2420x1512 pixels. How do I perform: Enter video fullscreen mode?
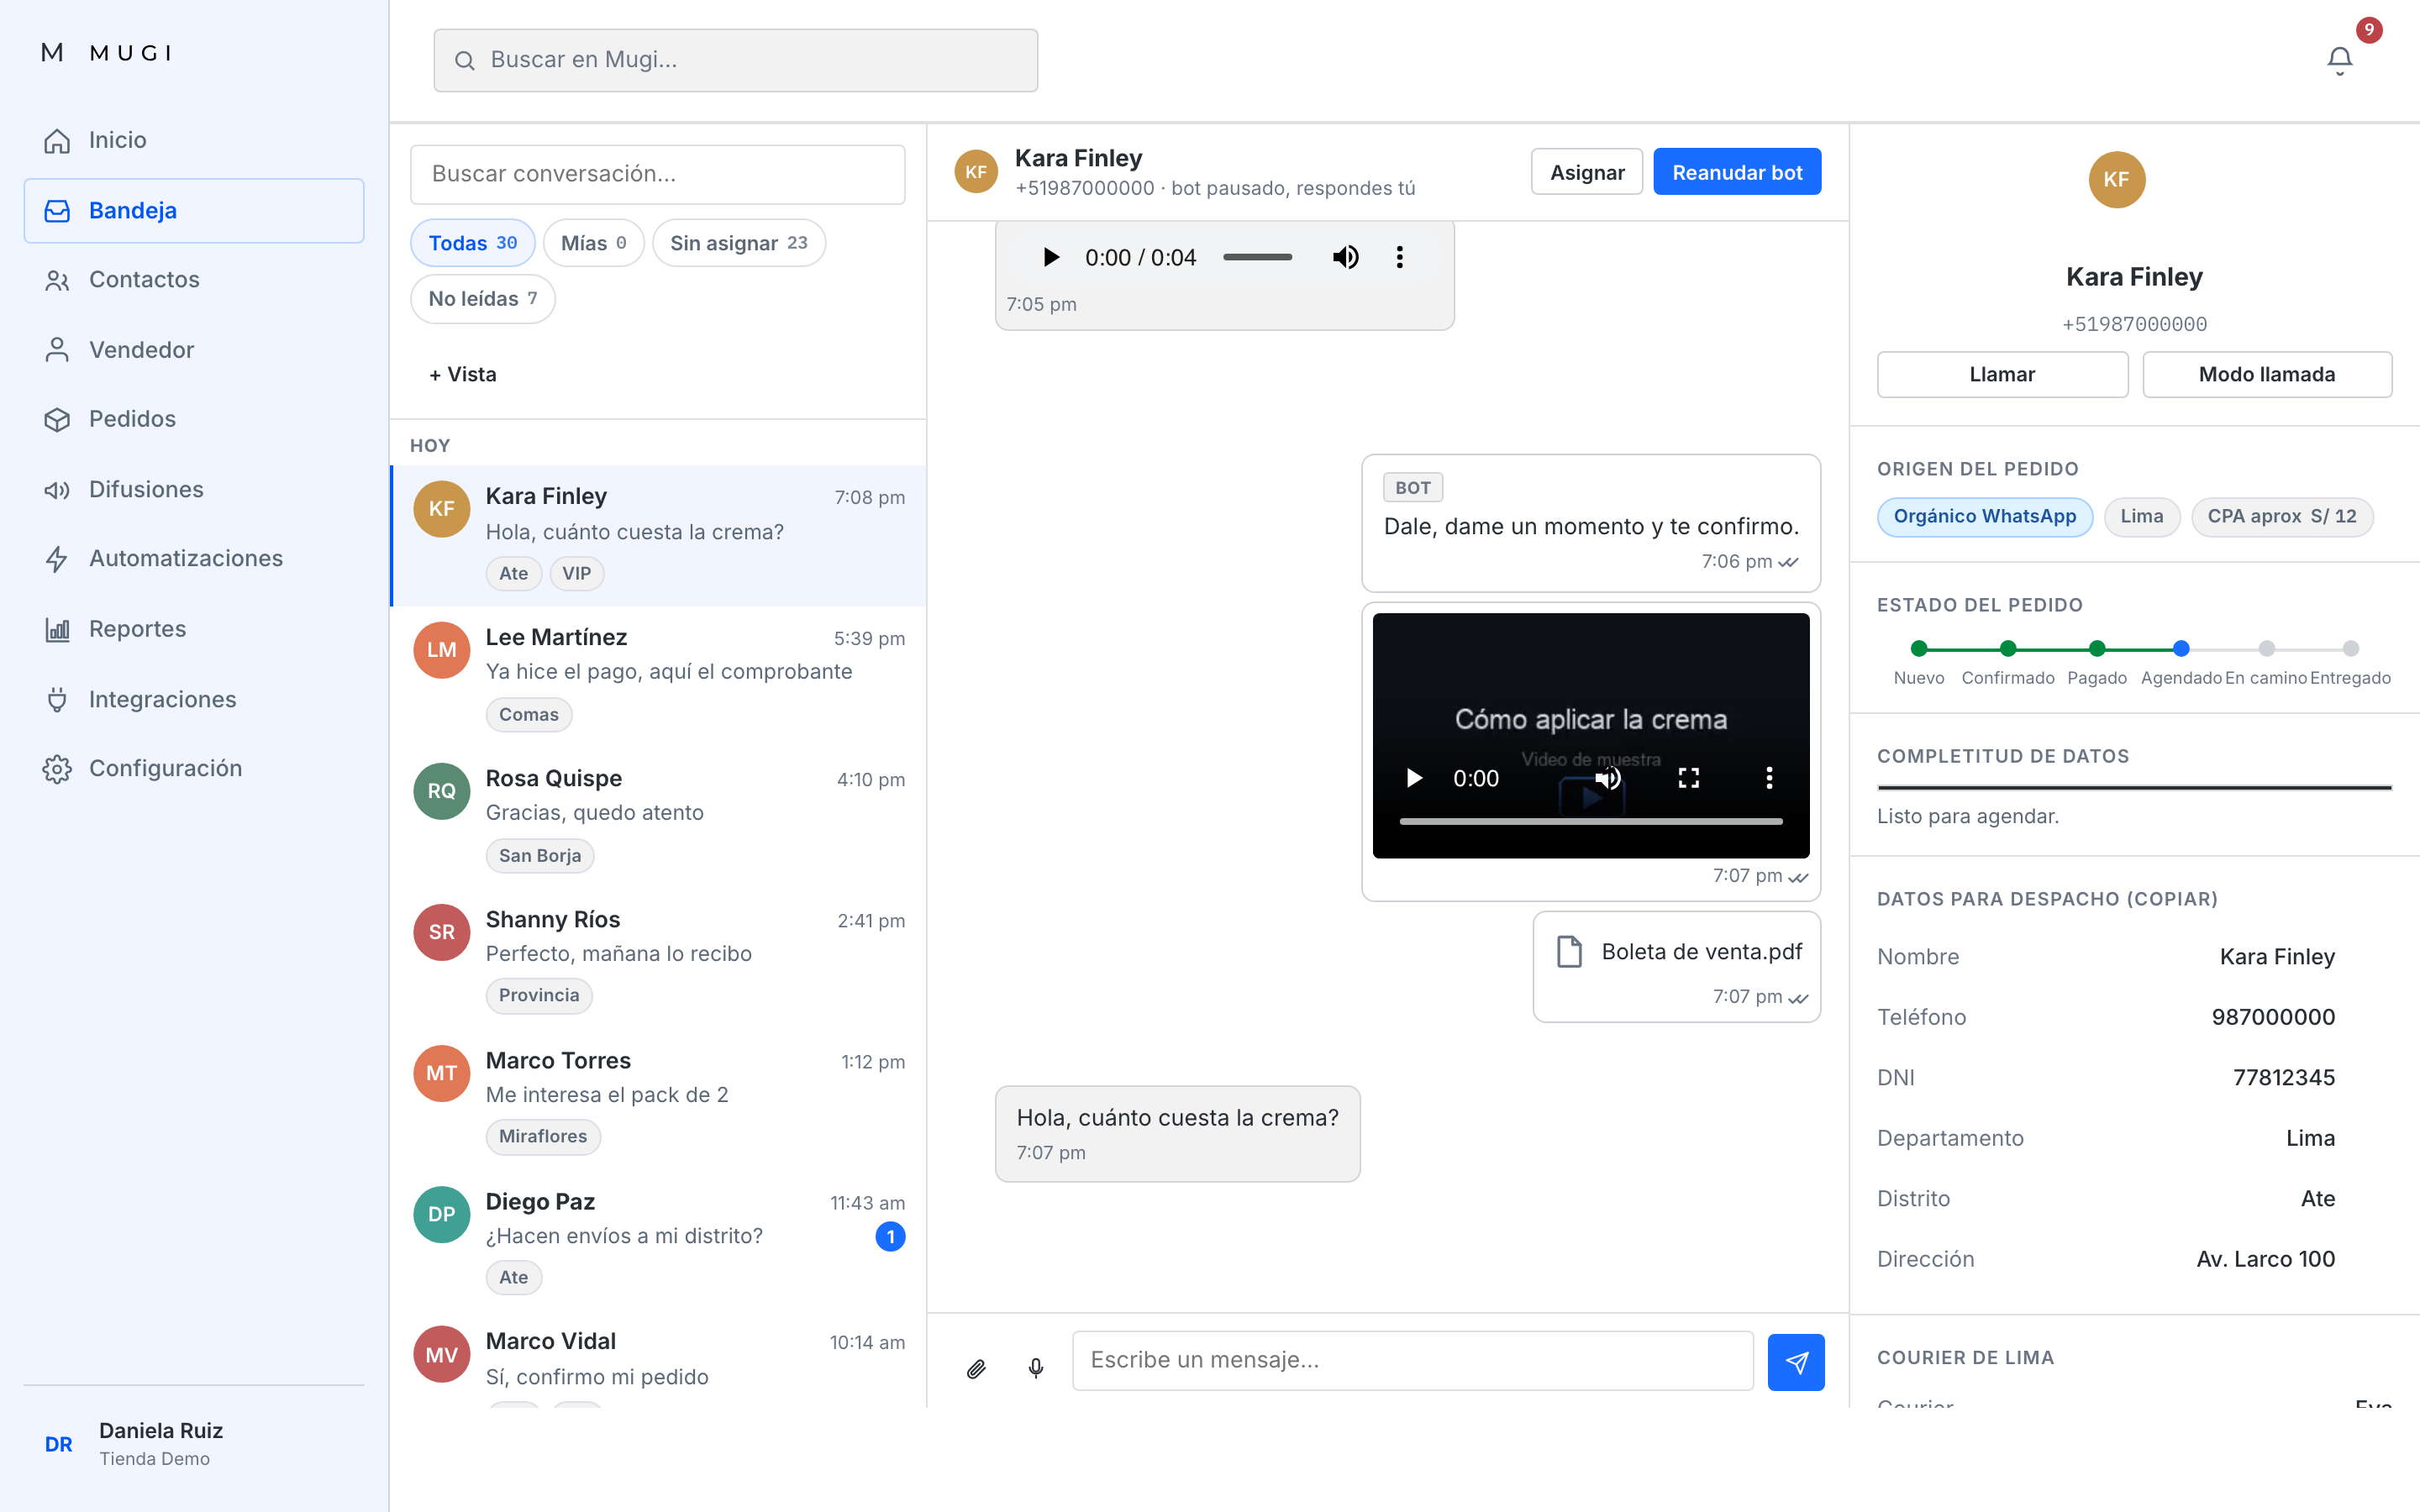coord(1688,778)
